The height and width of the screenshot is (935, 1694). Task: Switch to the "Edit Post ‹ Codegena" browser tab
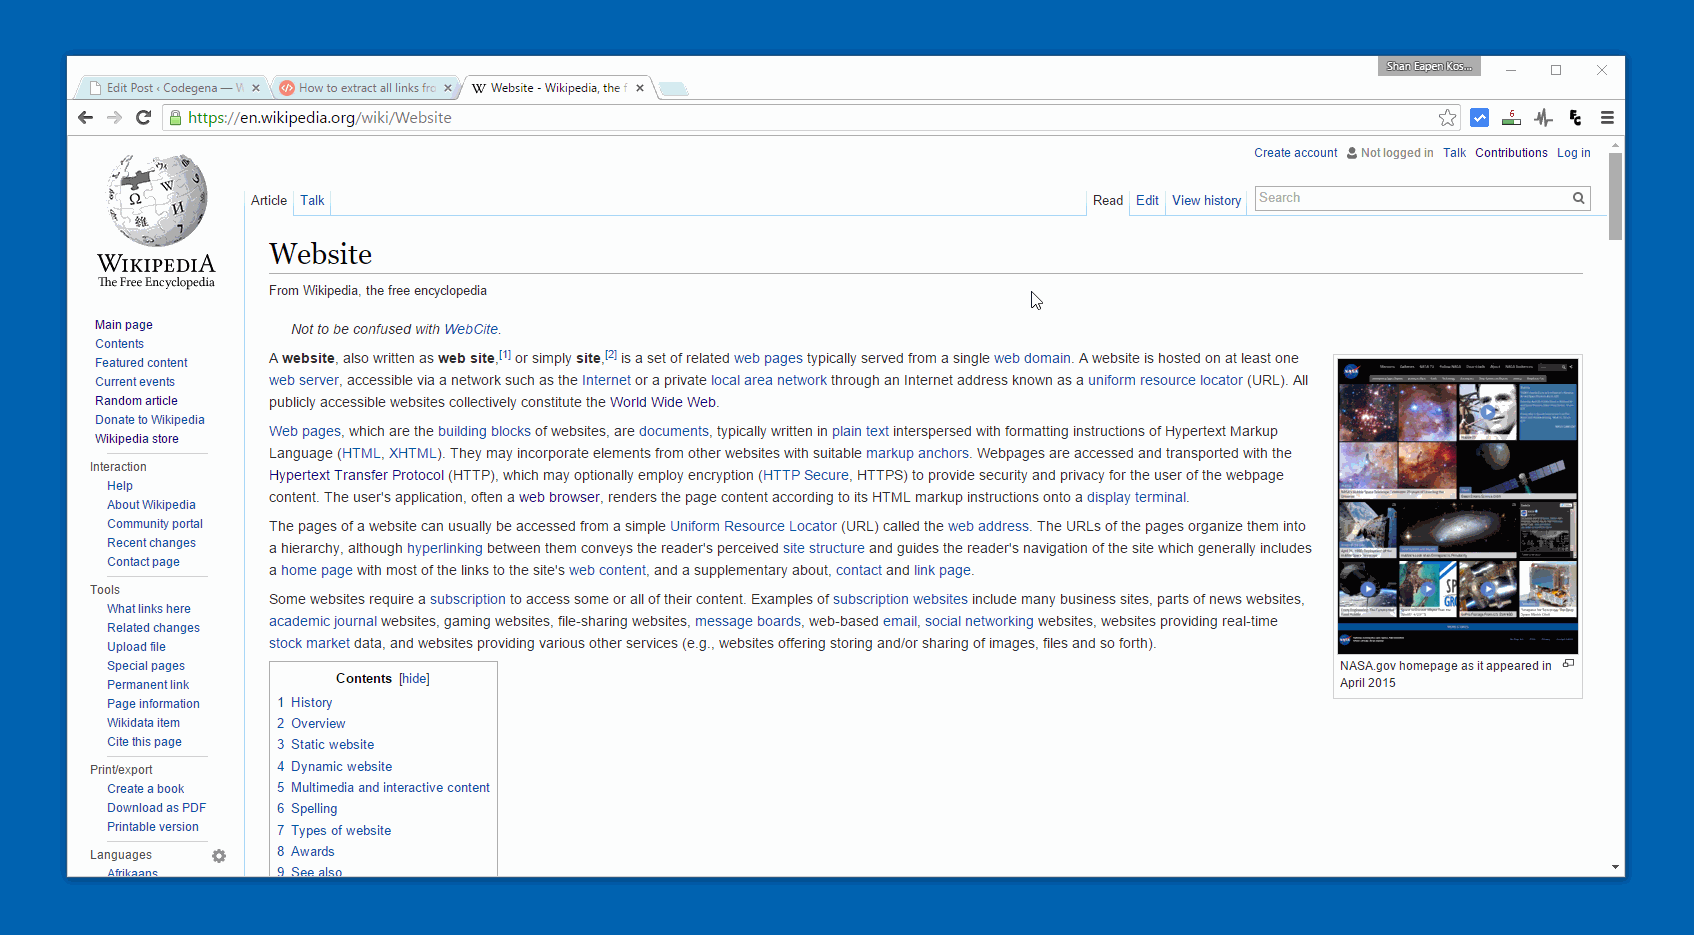coord(171,88)
